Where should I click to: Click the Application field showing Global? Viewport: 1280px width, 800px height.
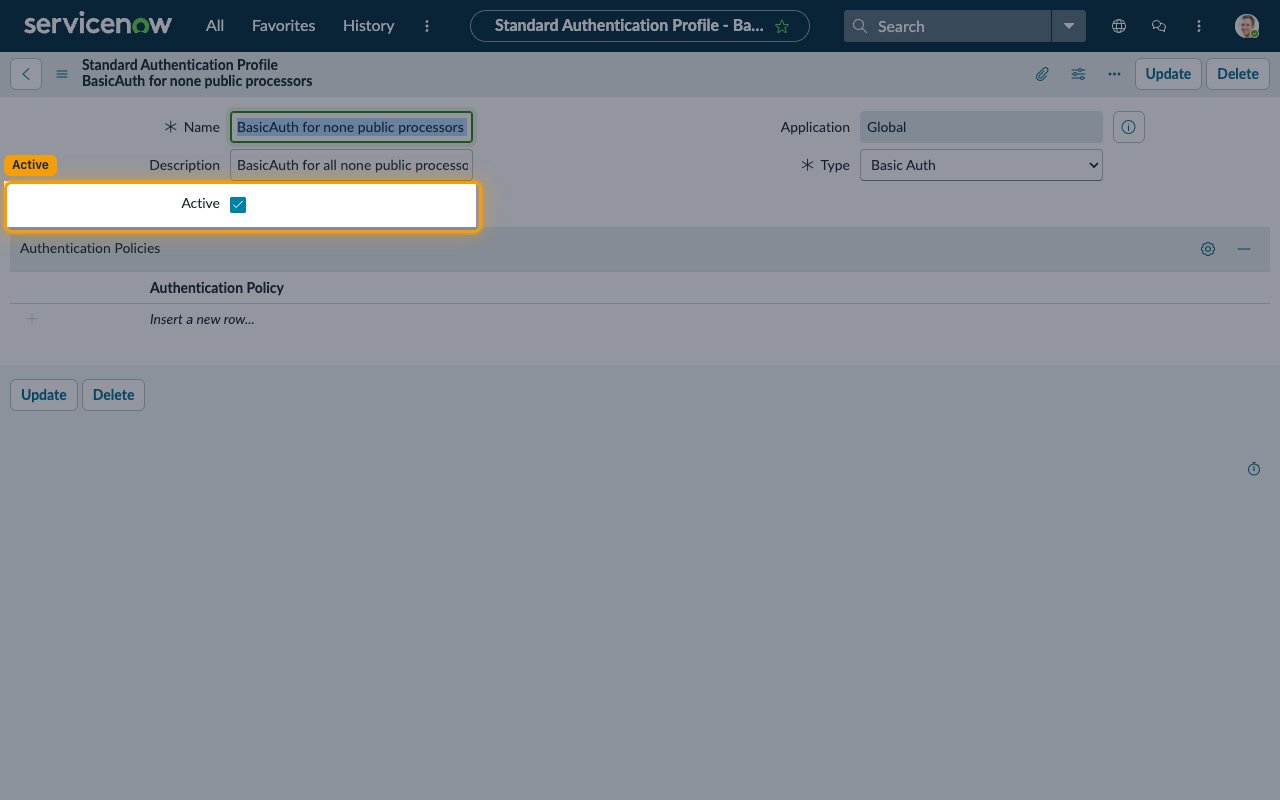click(981, 127)
